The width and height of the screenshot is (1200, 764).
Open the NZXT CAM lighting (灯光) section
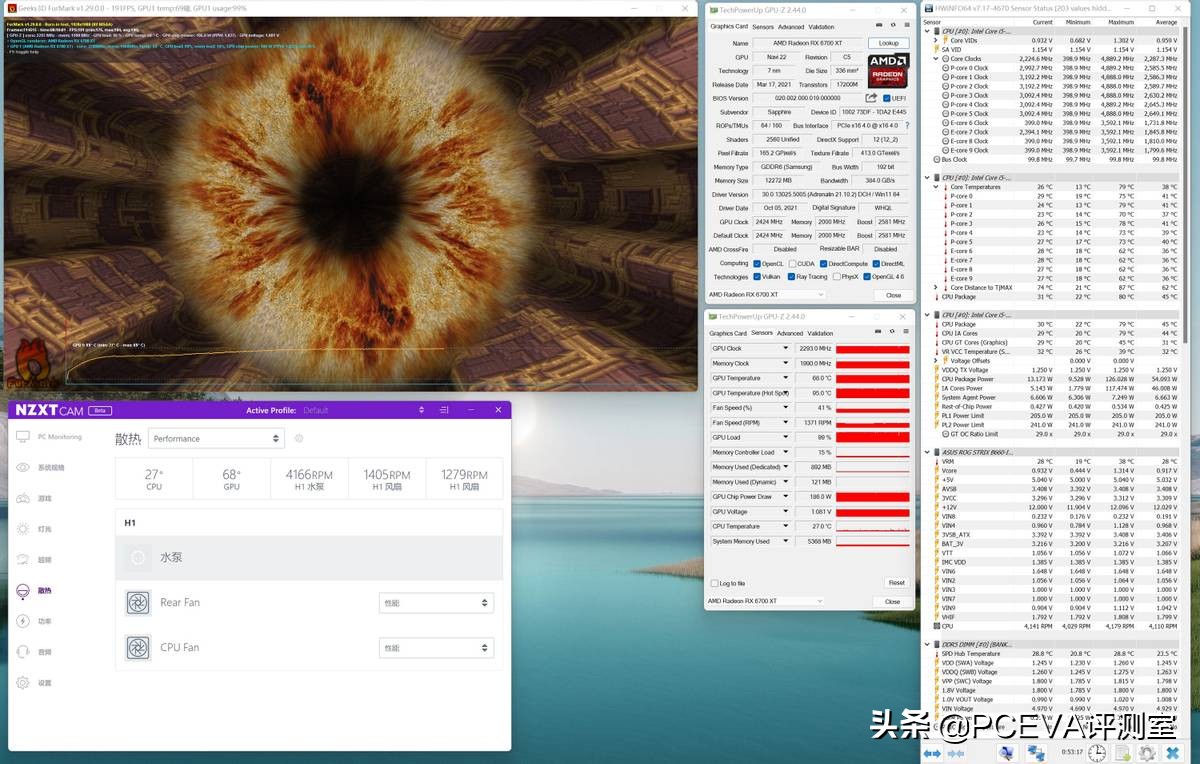point(22,529)
